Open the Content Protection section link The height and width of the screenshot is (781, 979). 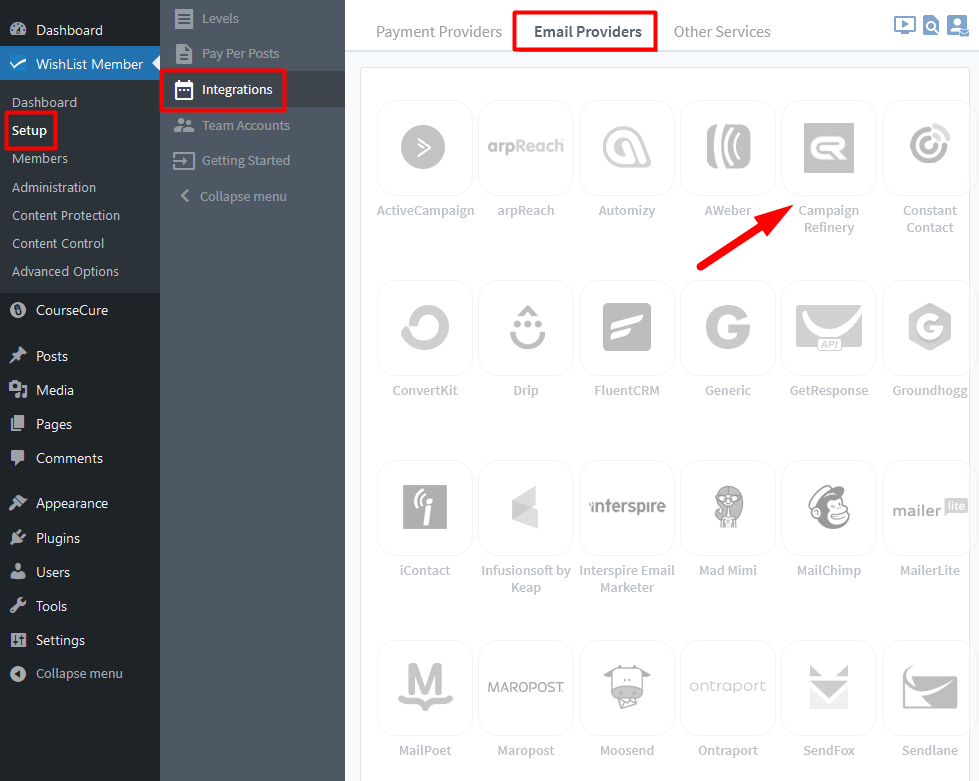pos(66,215)
